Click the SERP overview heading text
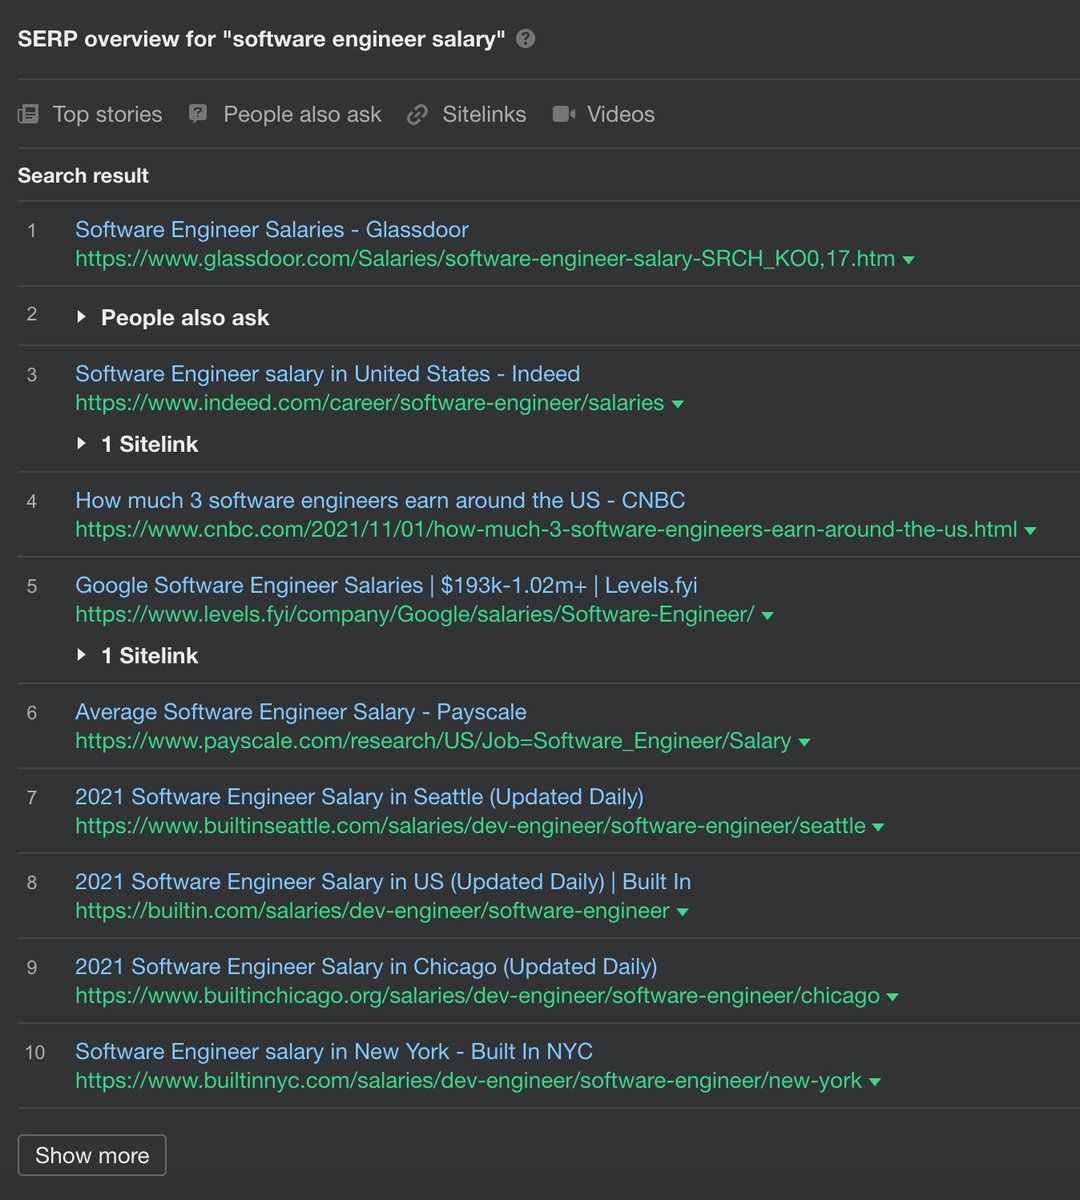Viewport: 1080px width, 1200px height. point(261,39)
